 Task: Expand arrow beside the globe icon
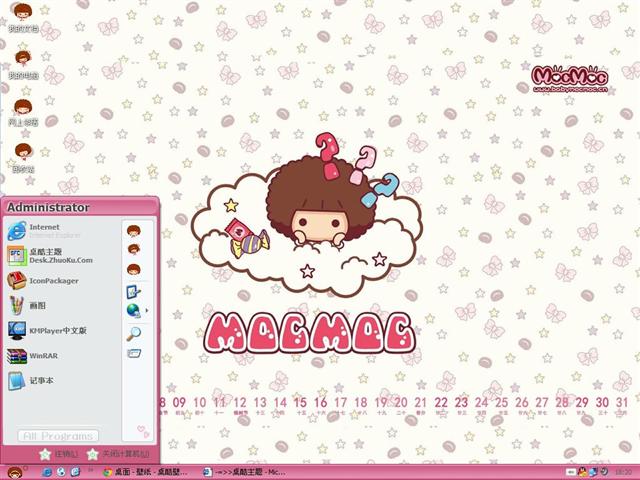click(x=147, y=311)
